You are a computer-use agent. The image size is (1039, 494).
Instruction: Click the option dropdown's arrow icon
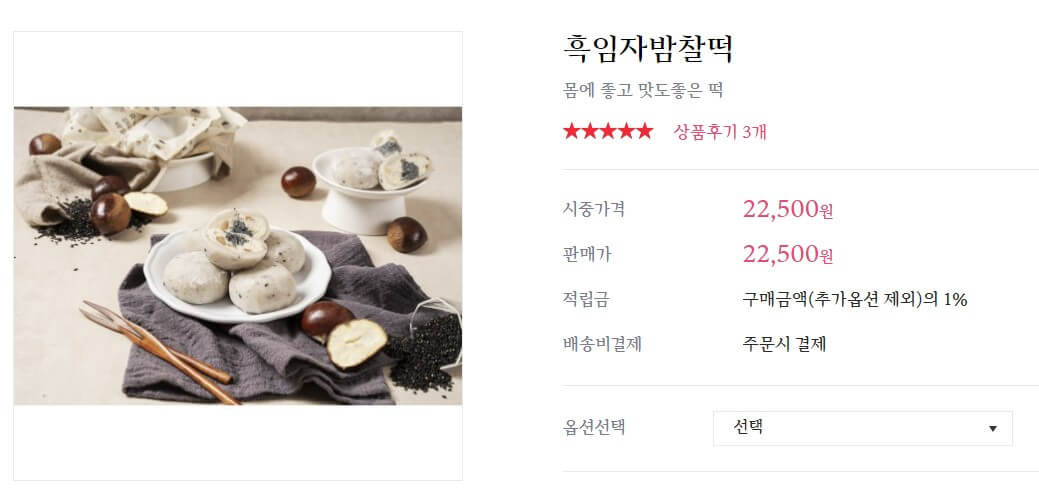993,429
